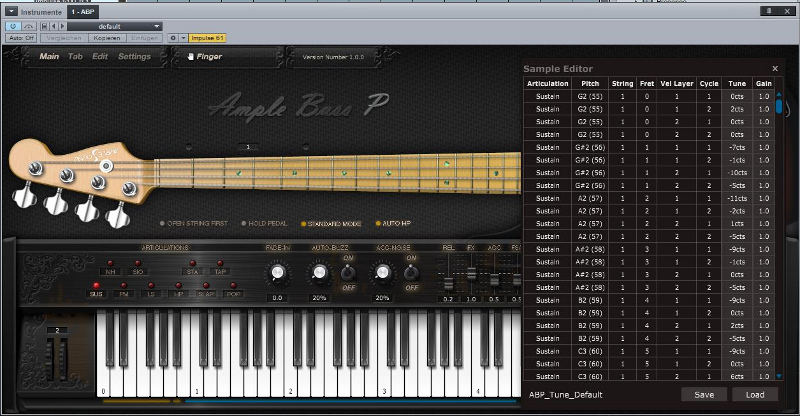Toggle Open String First option

tap(194, 224)
